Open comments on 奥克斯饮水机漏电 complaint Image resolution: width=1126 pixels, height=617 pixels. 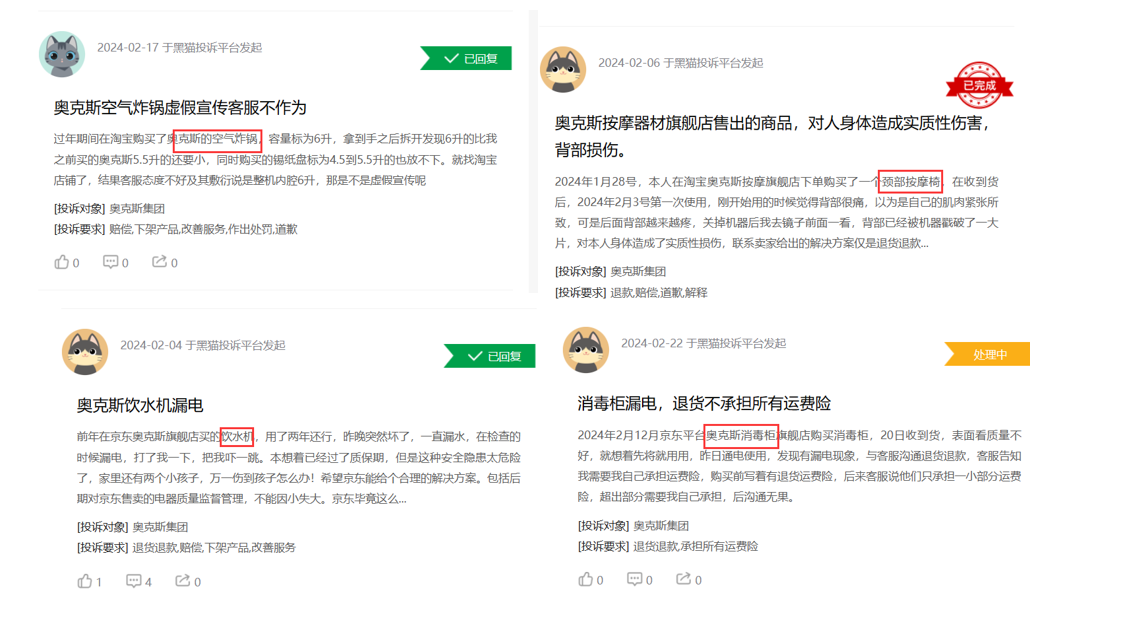coord(139,581)
